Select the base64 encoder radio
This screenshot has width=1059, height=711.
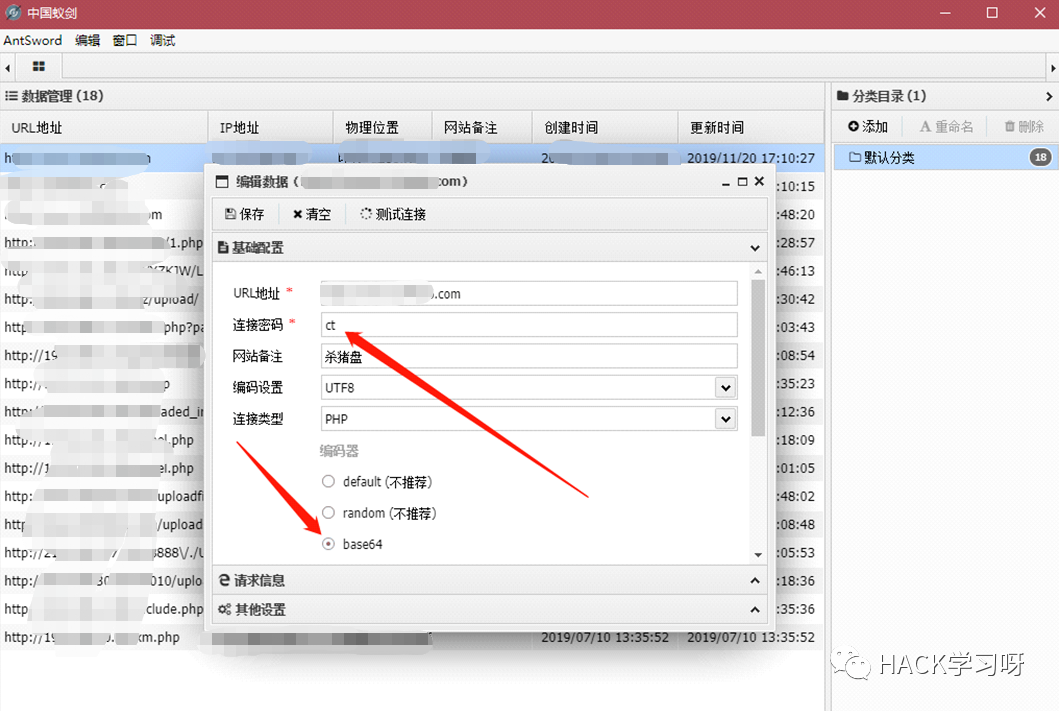pyautogui.click(x=328, y=544)
